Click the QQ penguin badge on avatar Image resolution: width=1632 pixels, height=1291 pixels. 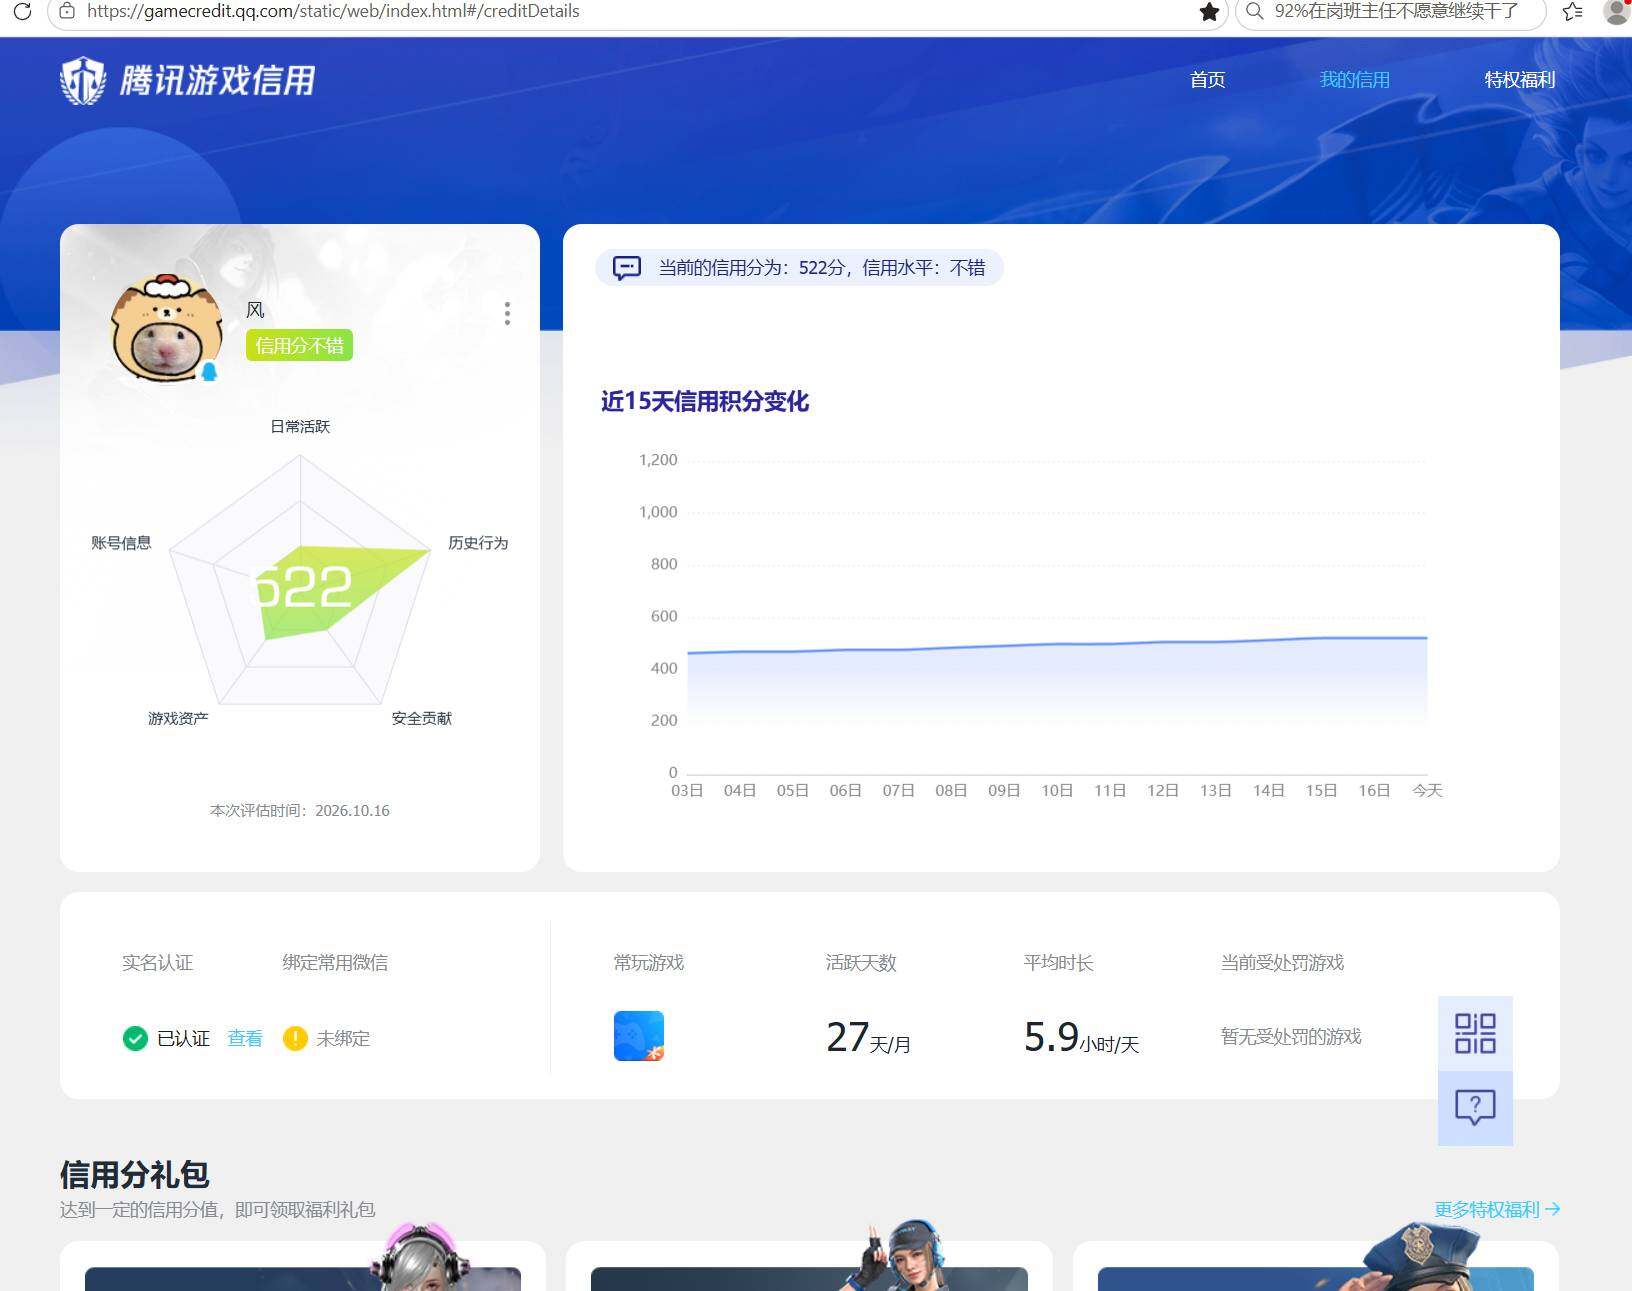click(209, 372)
